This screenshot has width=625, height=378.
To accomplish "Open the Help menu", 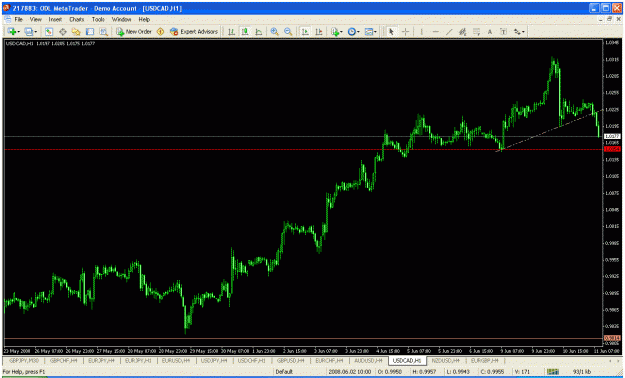I will pyautogui.click(x=144, y=19).
